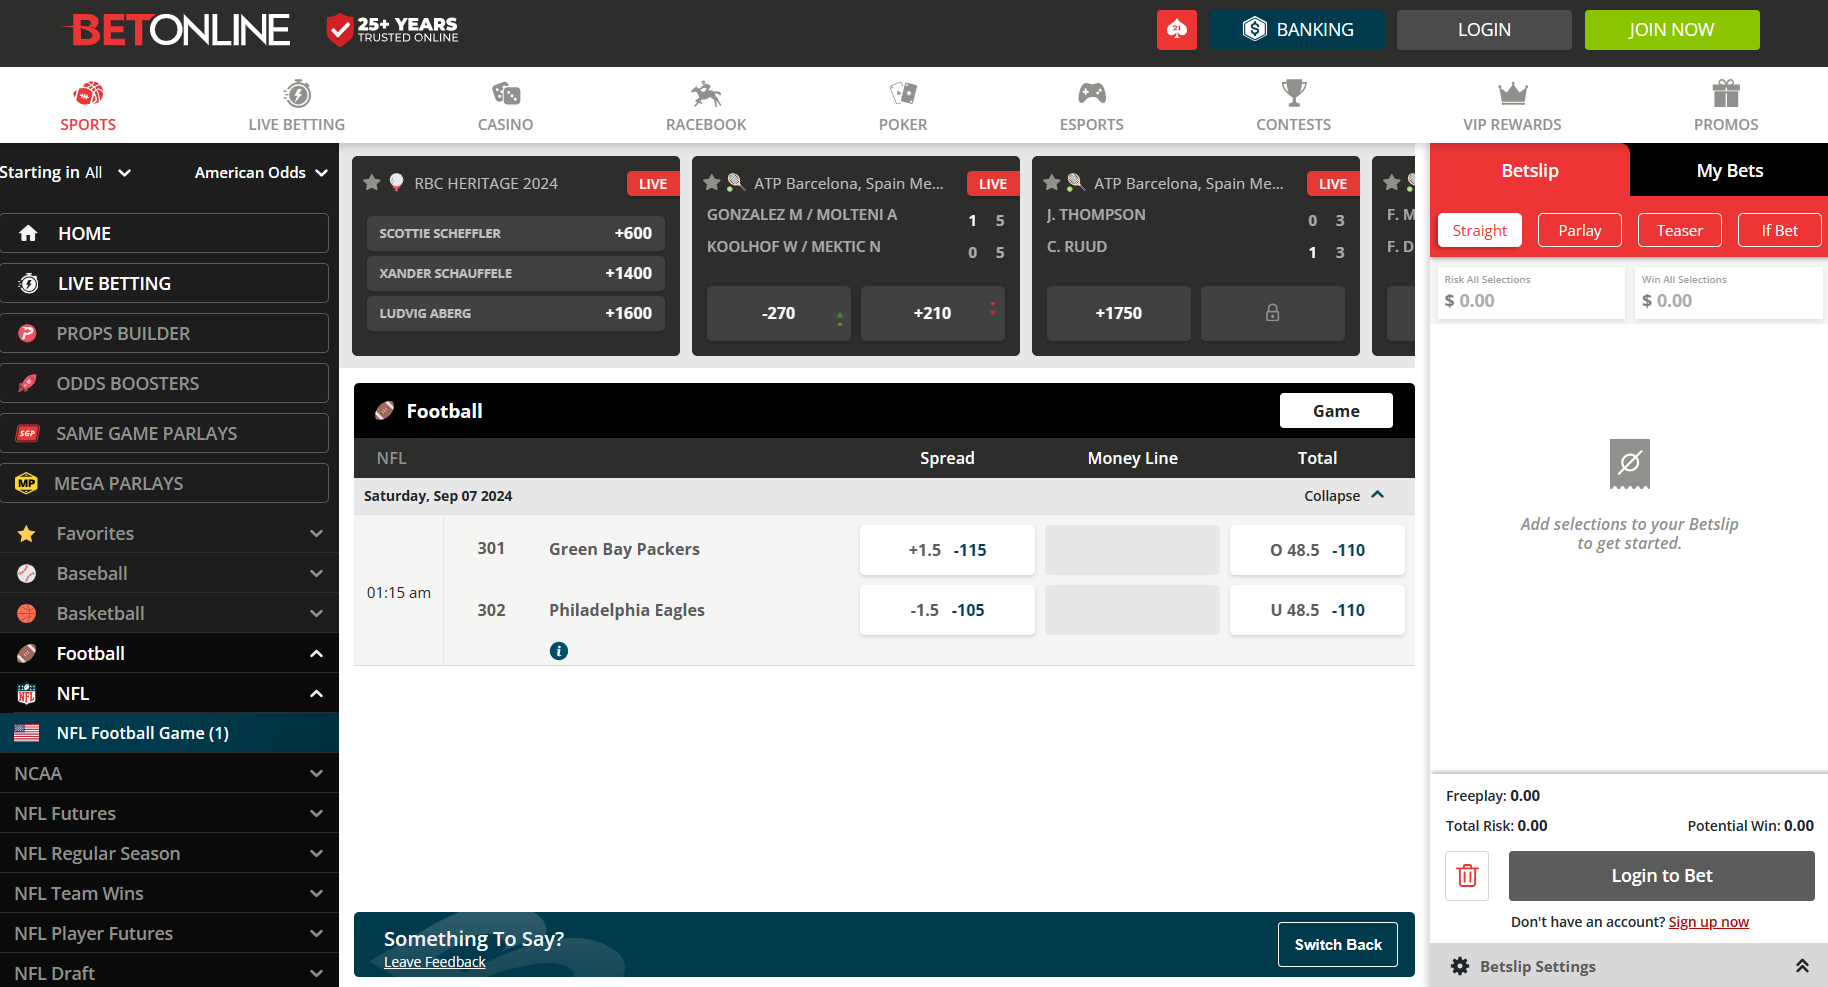Click the Sign up now link
Screen dimensions: 1828x987
pos(1708,921)
